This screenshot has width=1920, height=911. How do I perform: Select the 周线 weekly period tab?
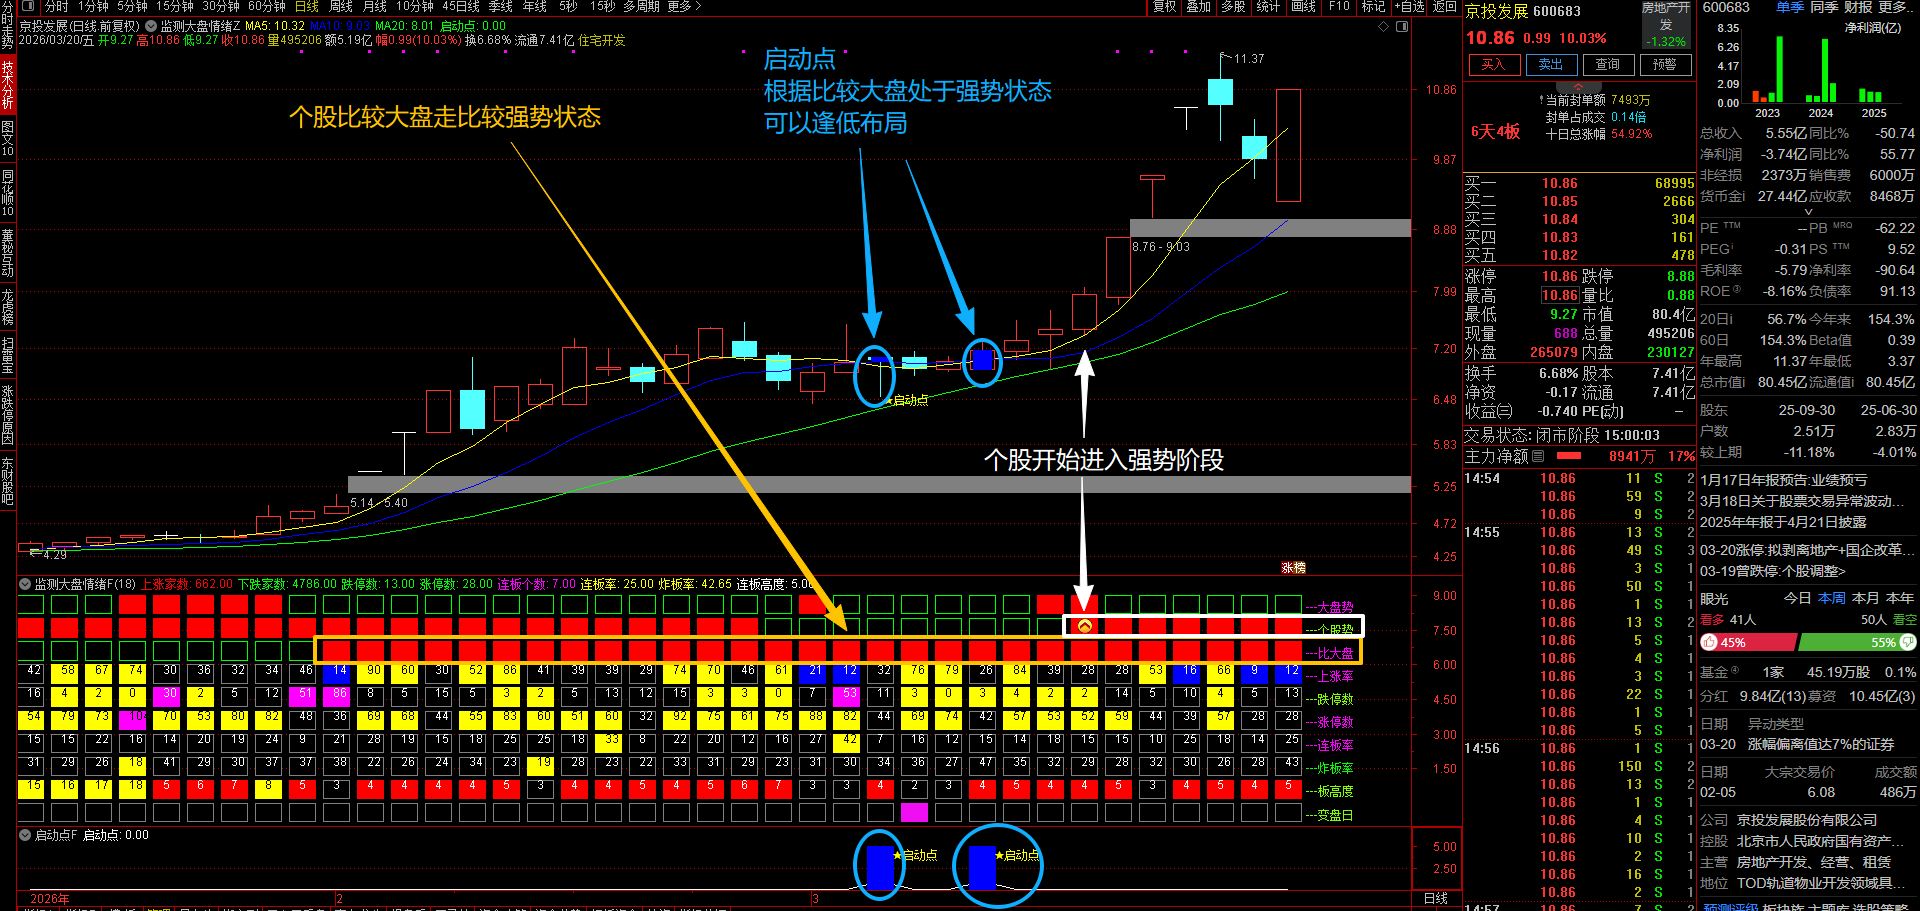[x=340, y=7]
